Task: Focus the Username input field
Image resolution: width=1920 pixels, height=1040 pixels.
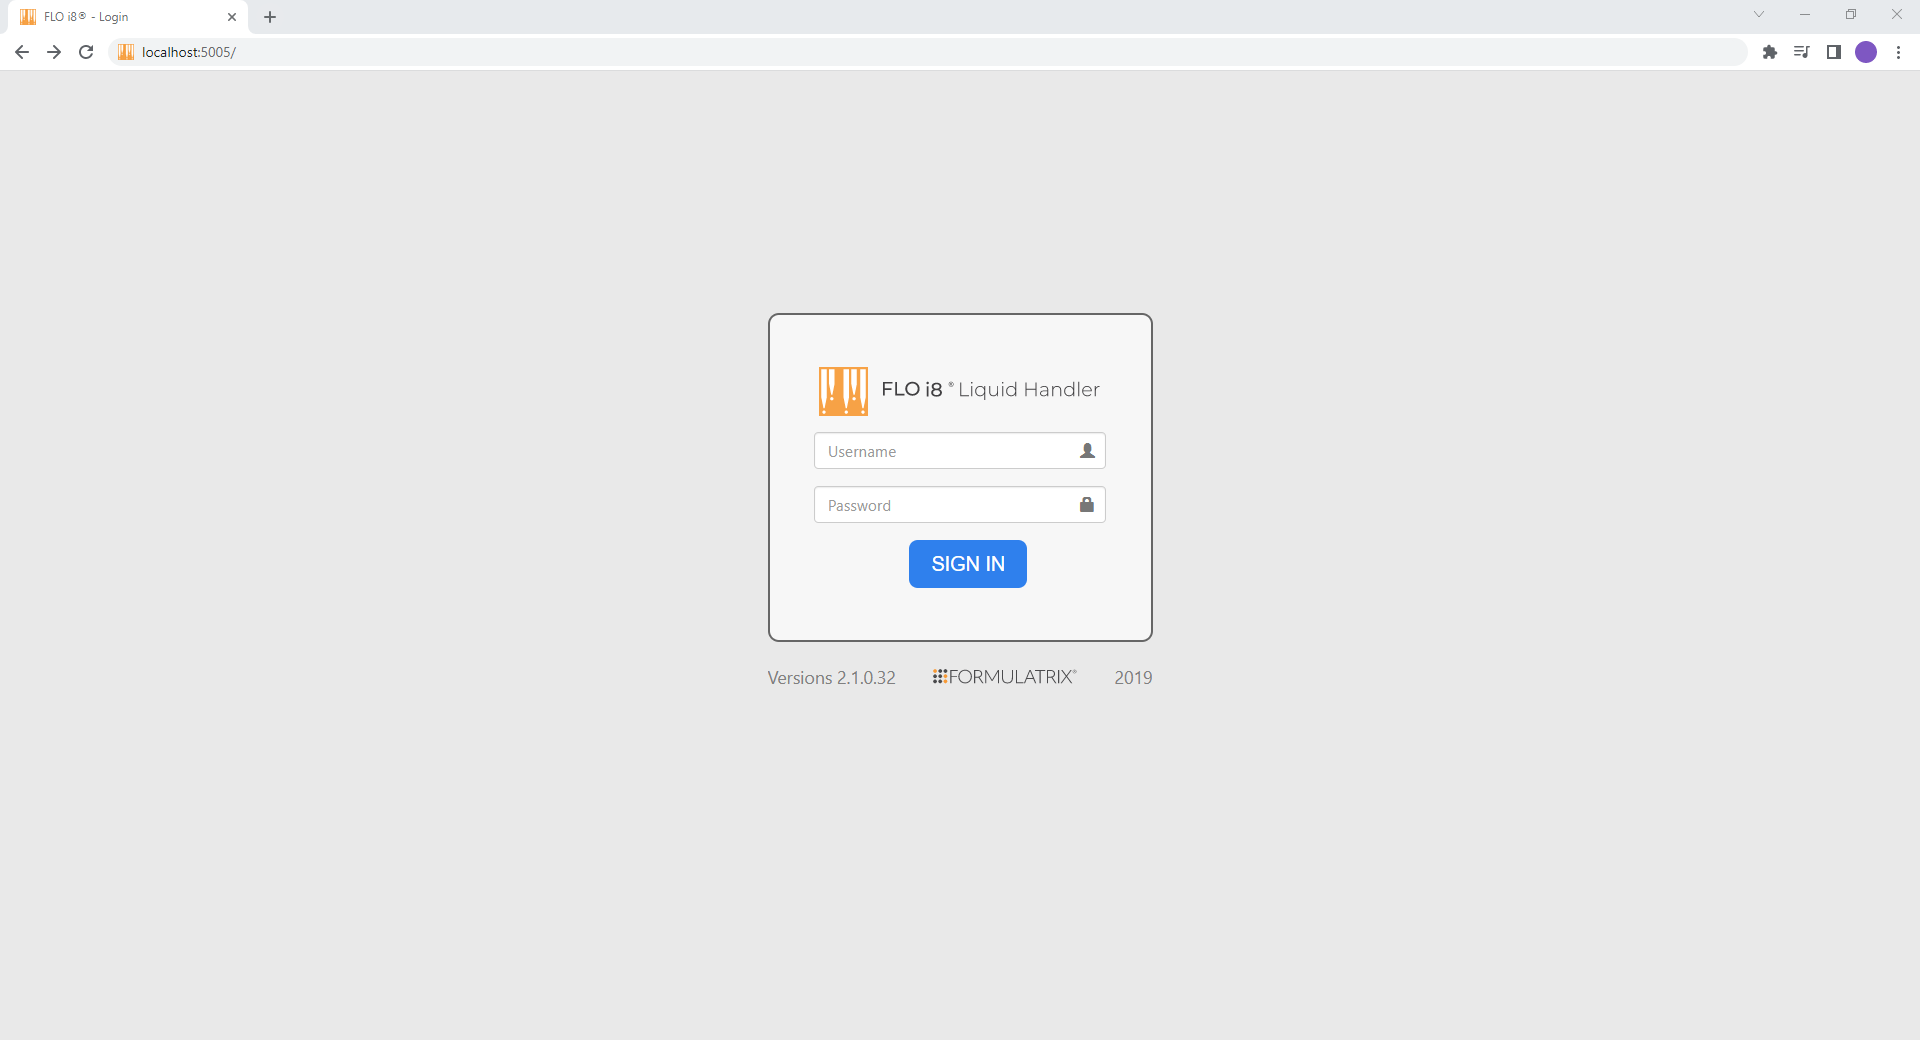Action: (x=945, y=451)
